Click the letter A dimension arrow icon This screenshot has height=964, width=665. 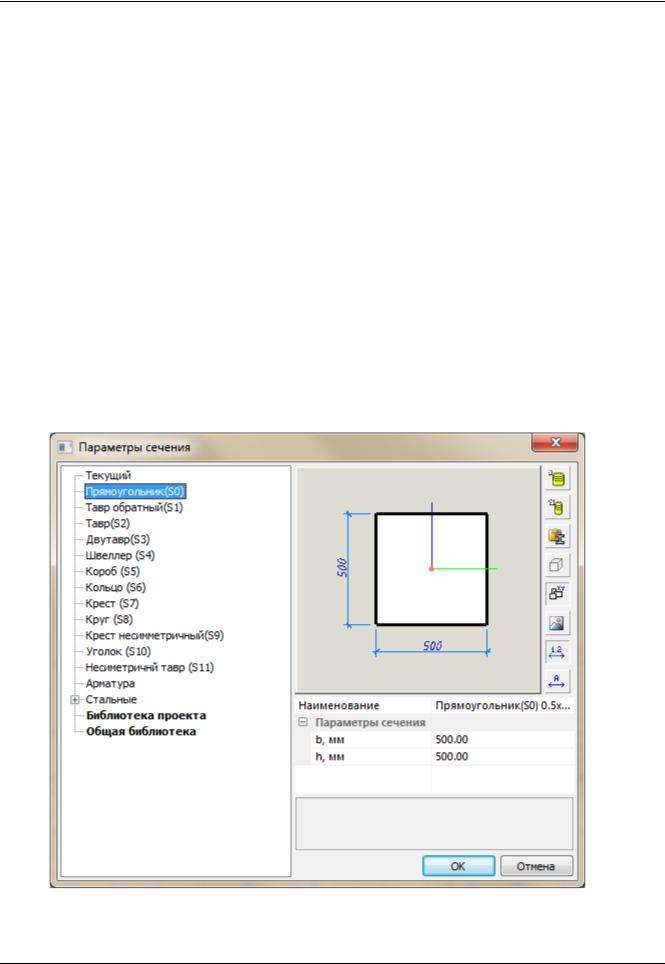coord(557,681)
